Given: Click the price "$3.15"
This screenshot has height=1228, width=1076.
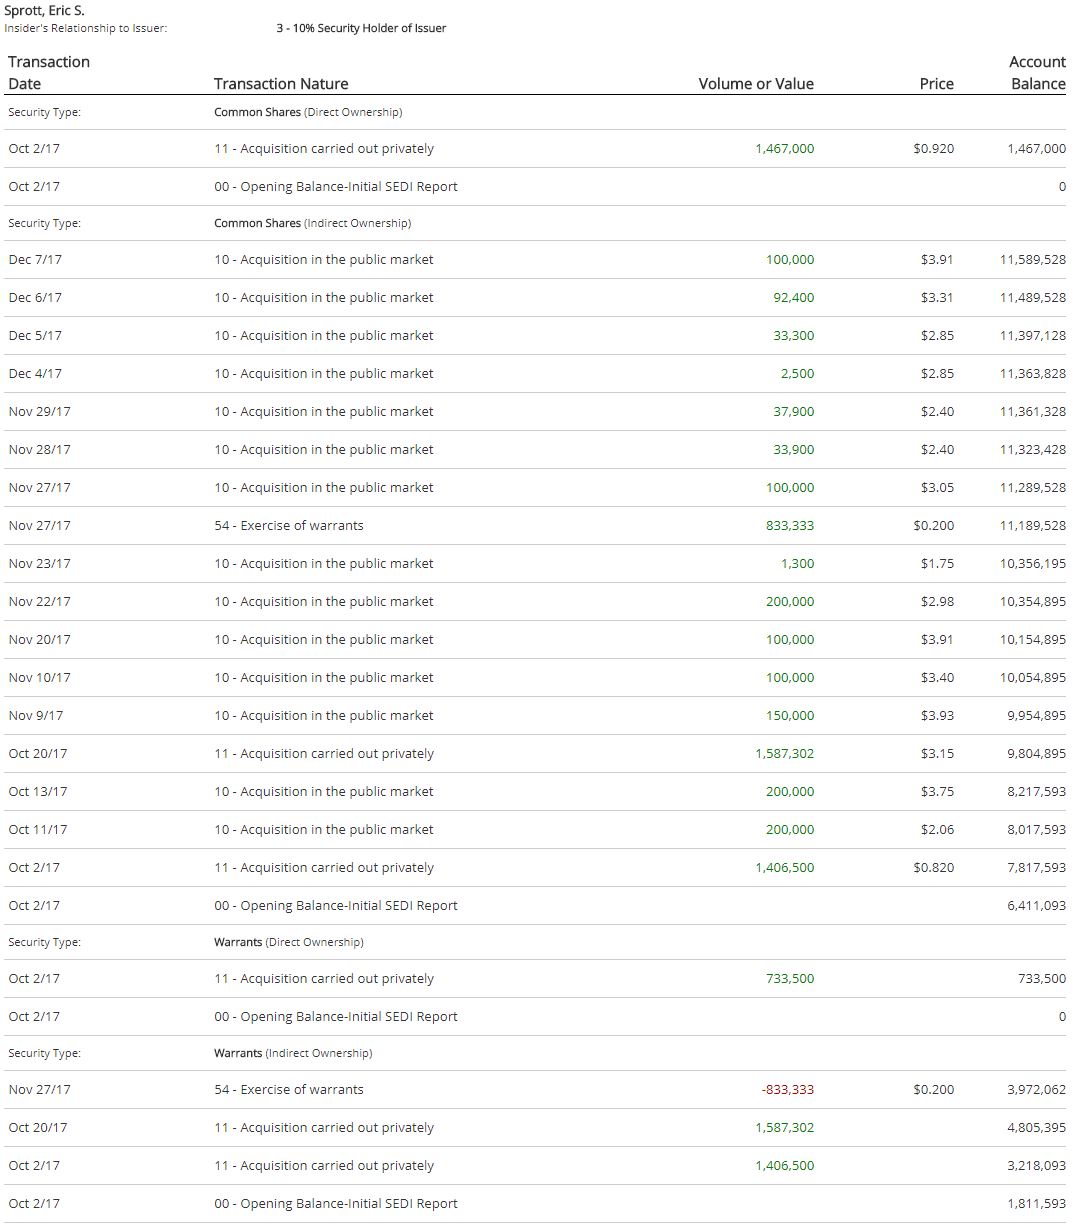Looking at the screenshot, I should [937, 754].
